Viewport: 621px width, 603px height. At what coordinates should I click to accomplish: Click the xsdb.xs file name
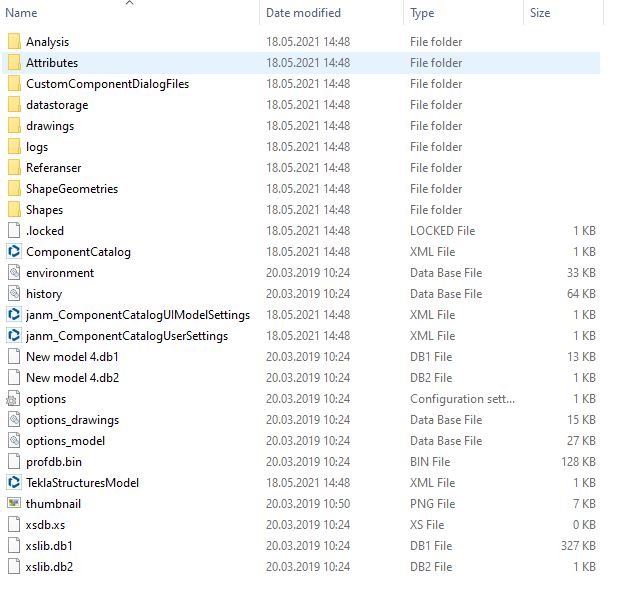click(x=45, y=525)
